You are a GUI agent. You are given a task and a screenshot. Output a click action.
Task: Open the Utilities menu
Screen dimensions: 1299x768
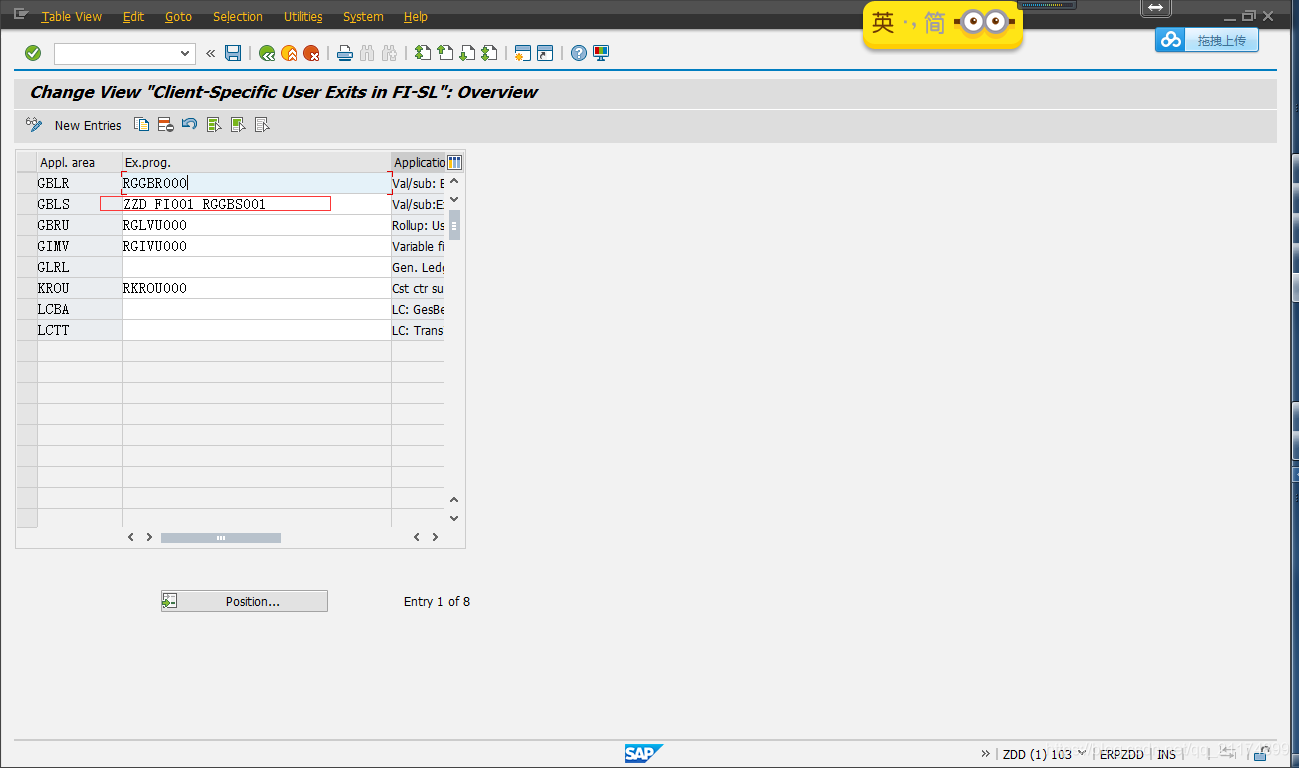pos(303,16)
